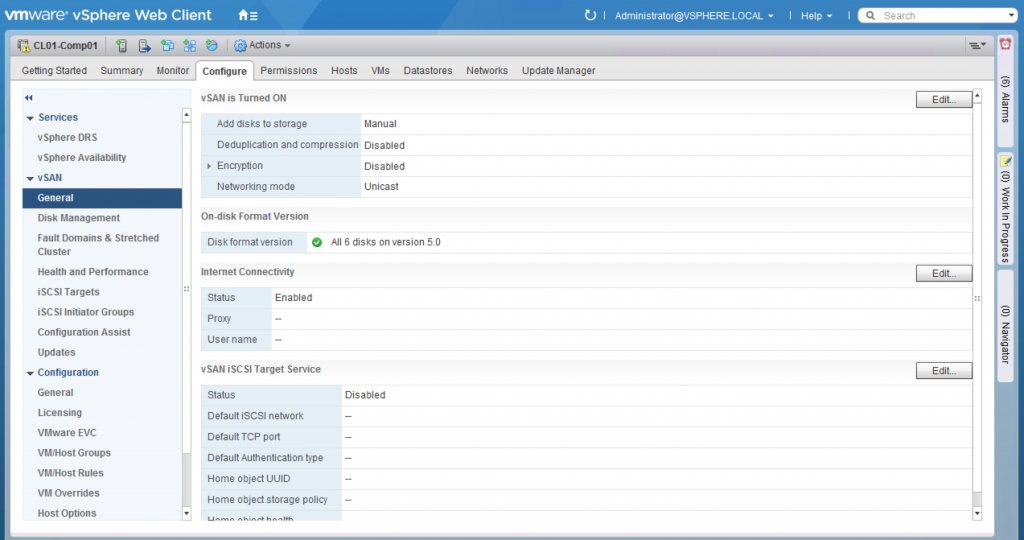Screen dimensions: 1024x540
Task: Select vSphere Availability in sidebar
Action: (82, 157)
